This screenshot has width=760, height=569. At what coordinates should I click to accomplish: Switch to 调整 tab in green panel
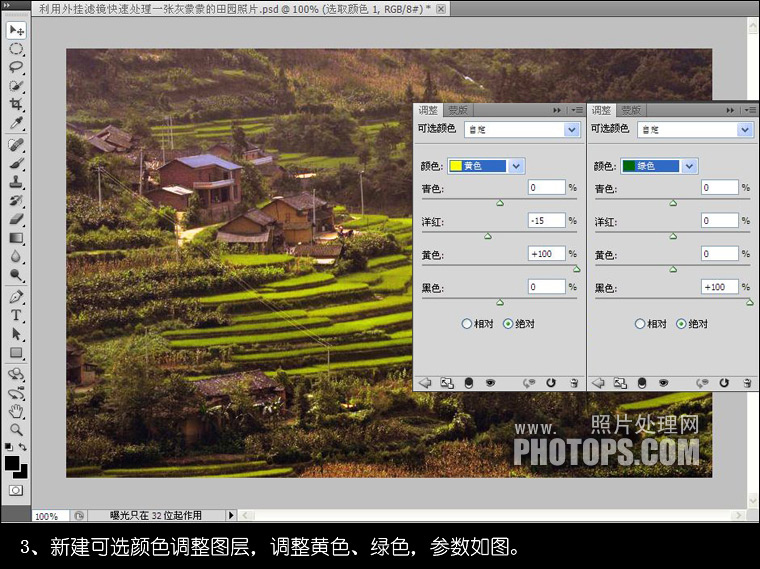coord(602,111)
